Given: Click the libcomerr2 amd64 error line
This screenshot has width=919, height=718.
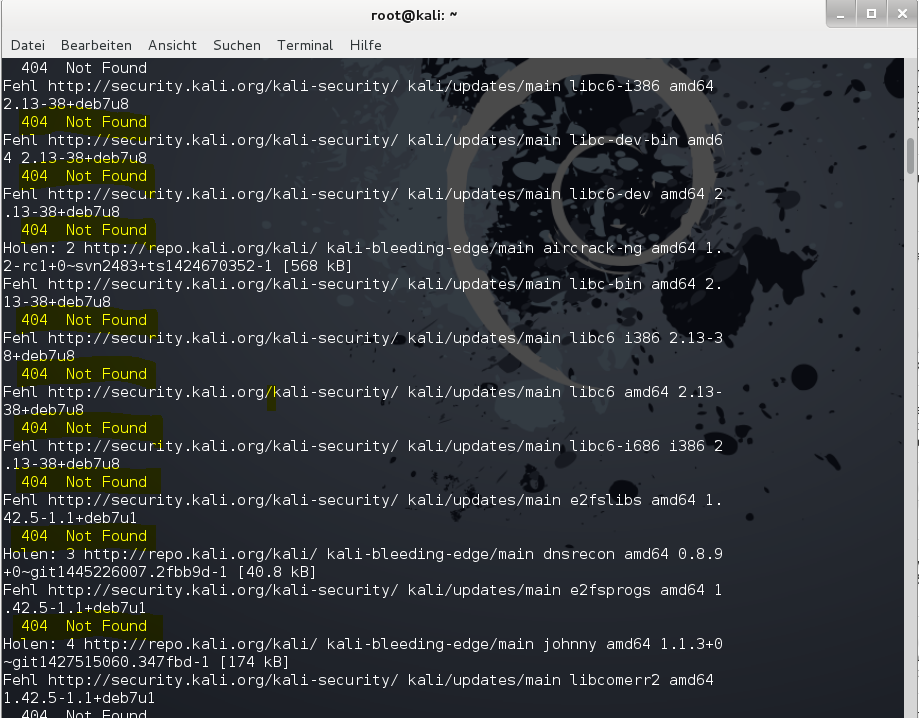Looking at the screenshot, I should coord(358,680).
